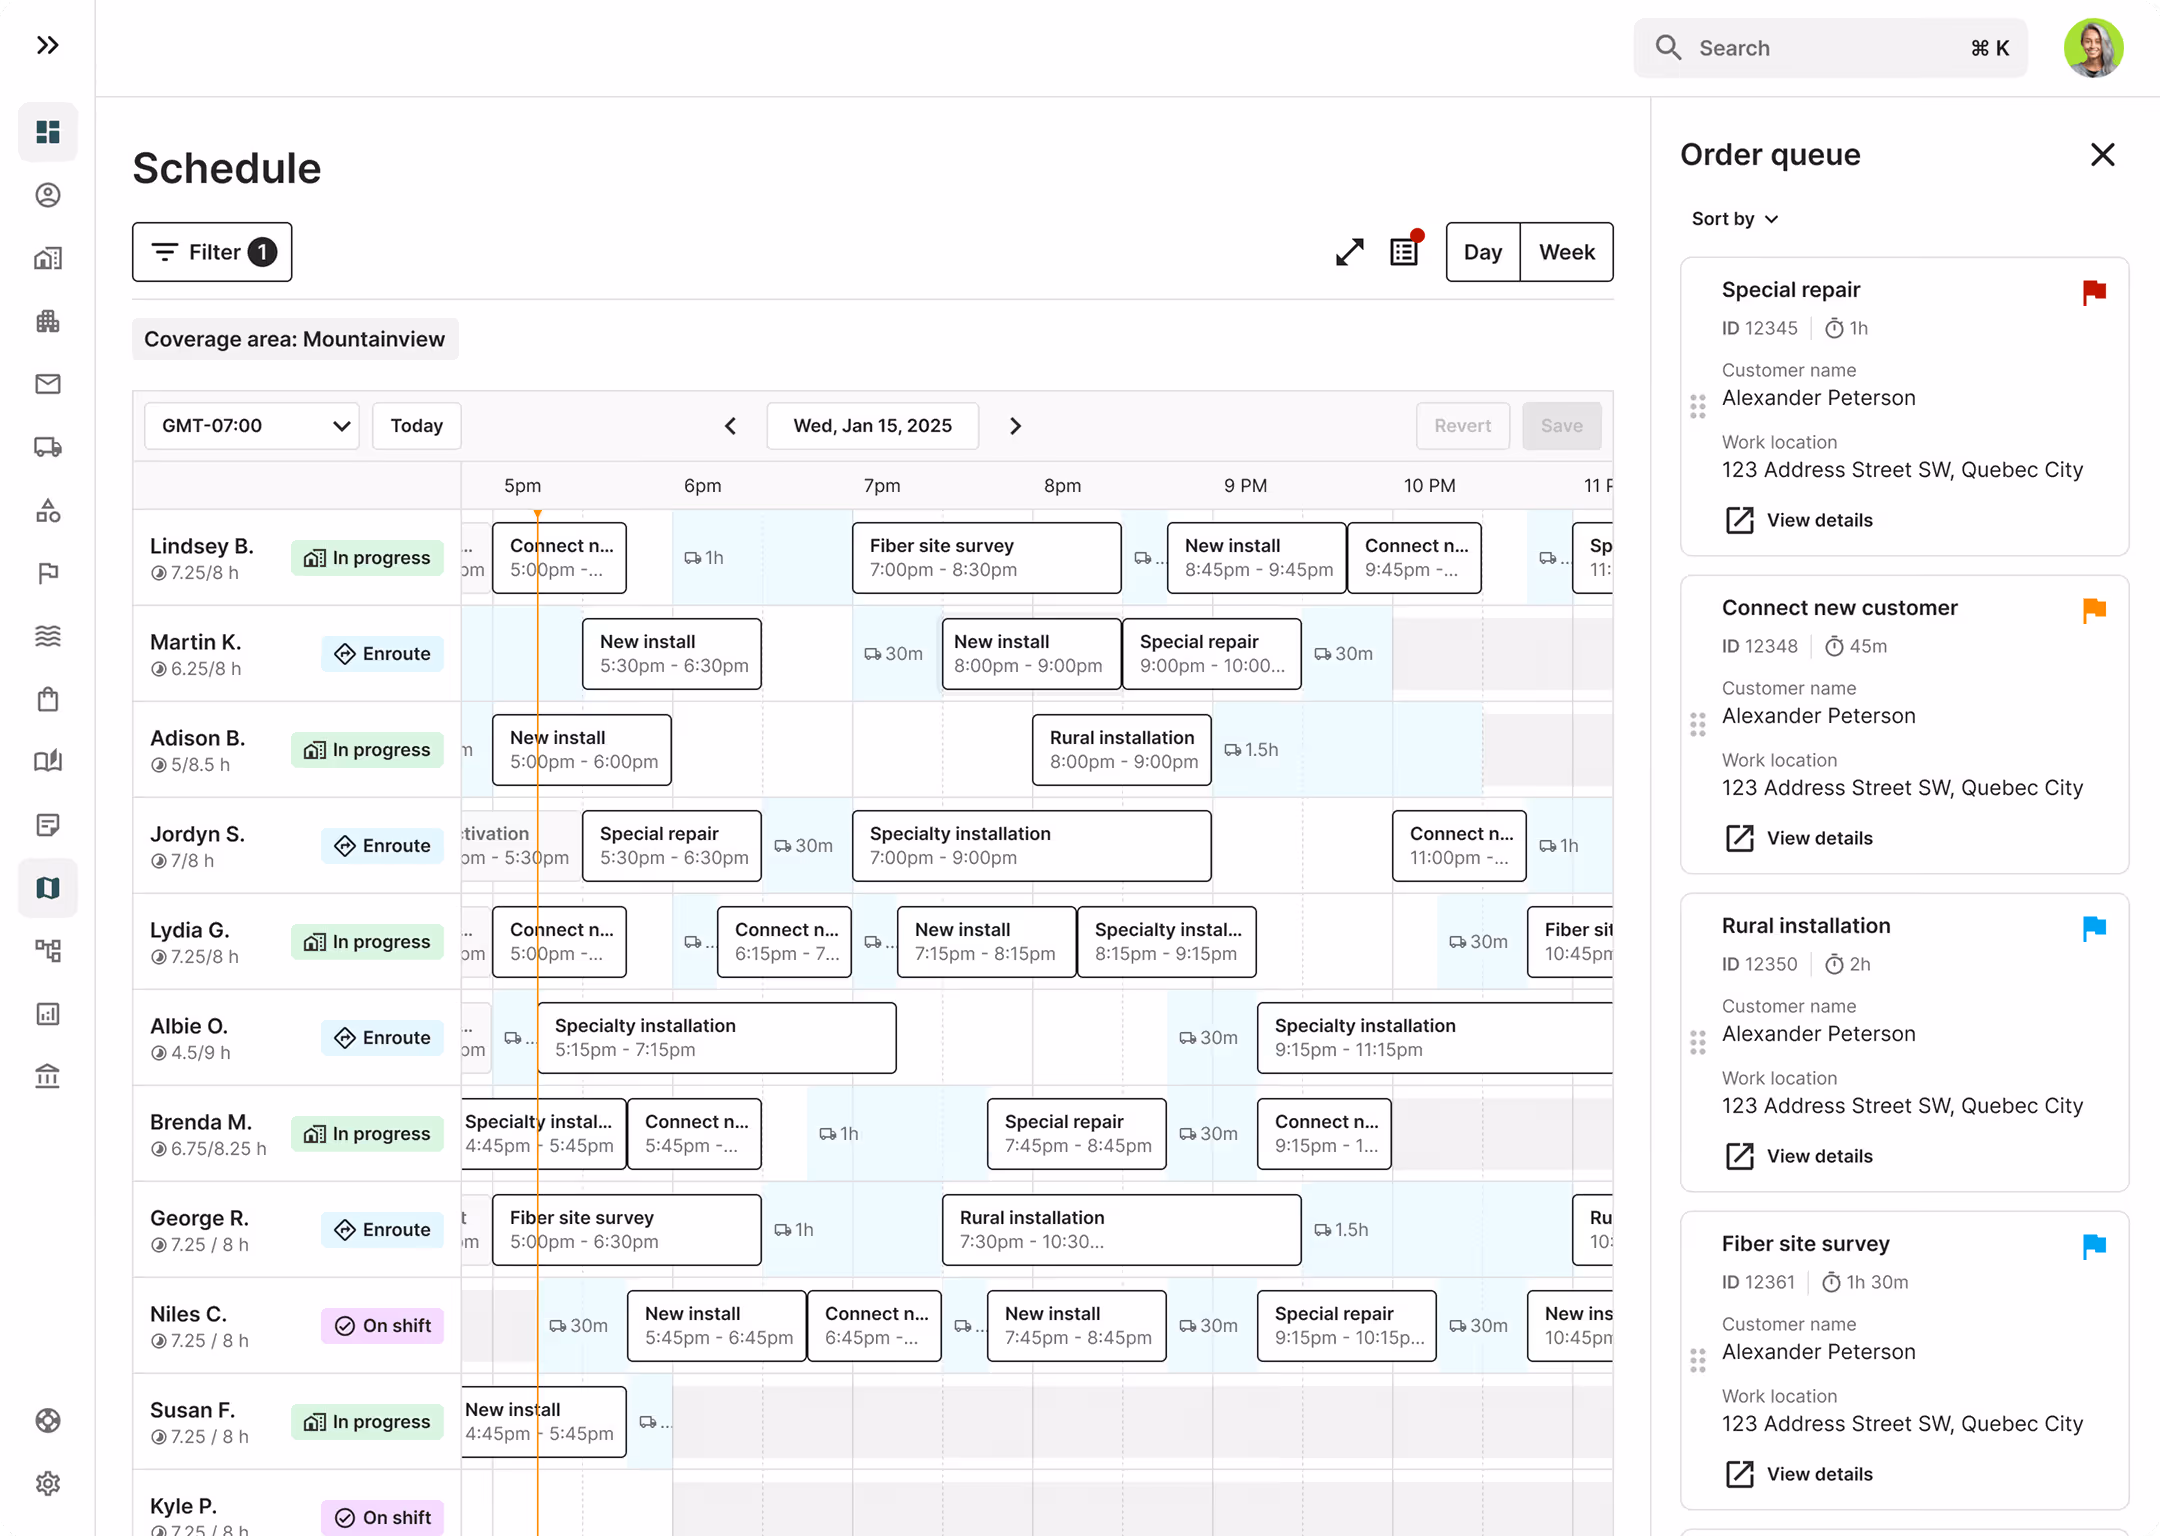Open the Sort by dropdown in Order queue
Image resolution: width=2160 pixels, height=1536 pixels.
(x=1735, y=218)
